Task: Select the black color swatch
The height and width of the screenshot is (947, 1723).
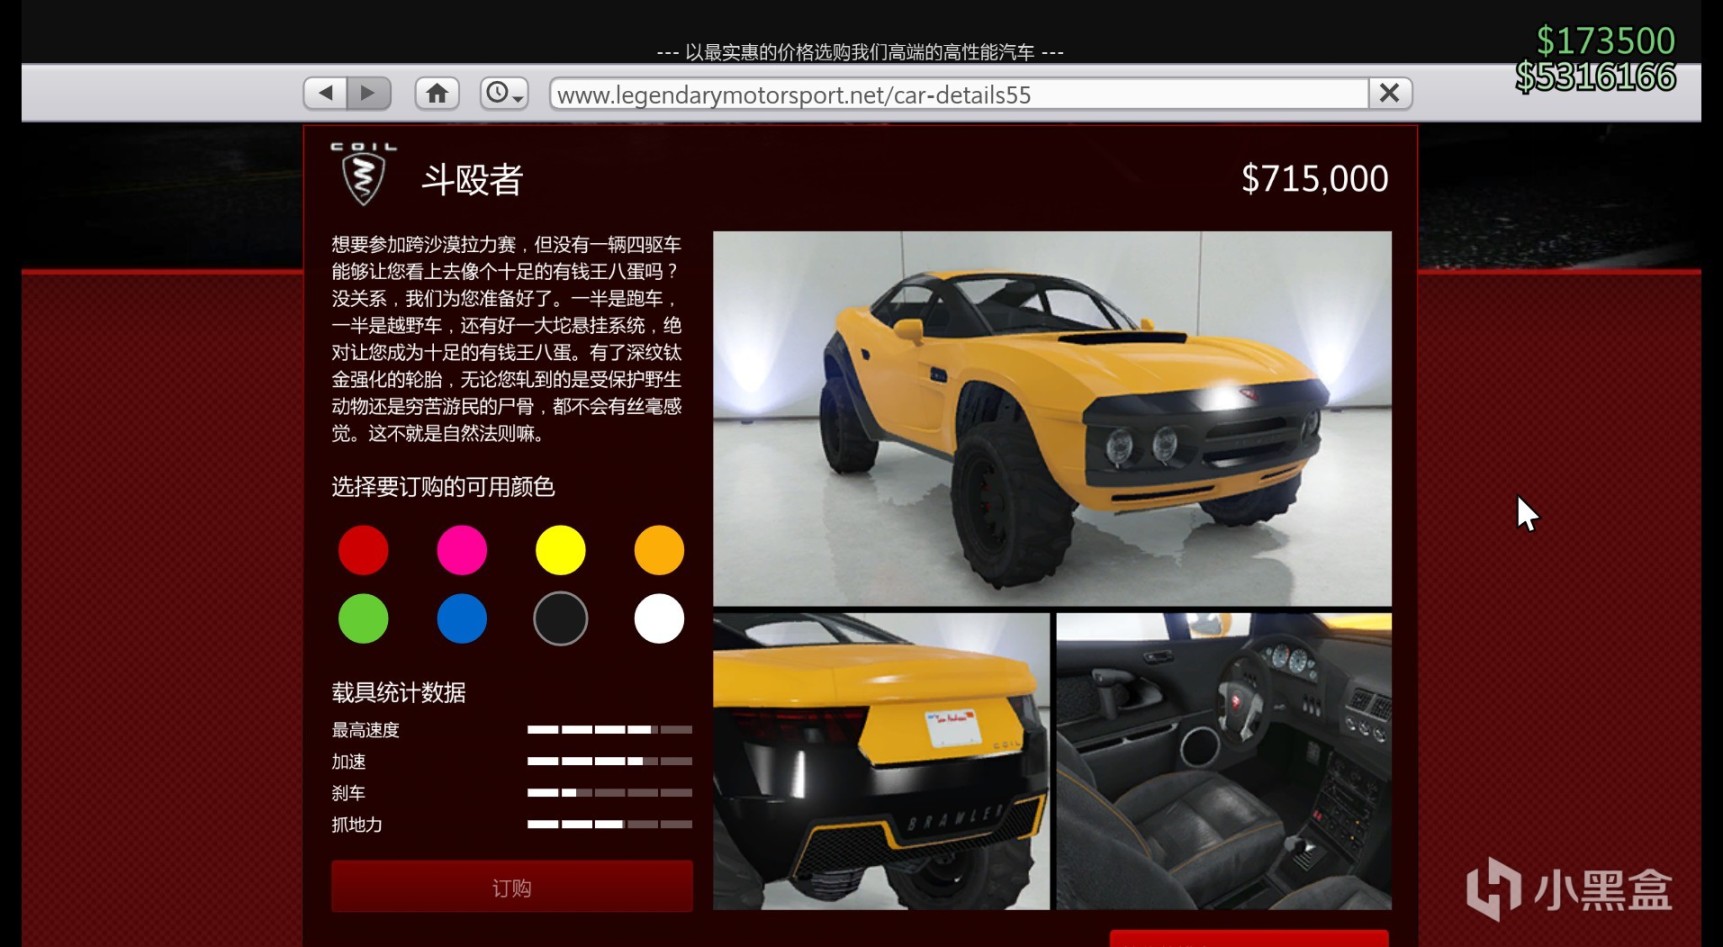Action: pyautogui.click(x=560, y=619)
